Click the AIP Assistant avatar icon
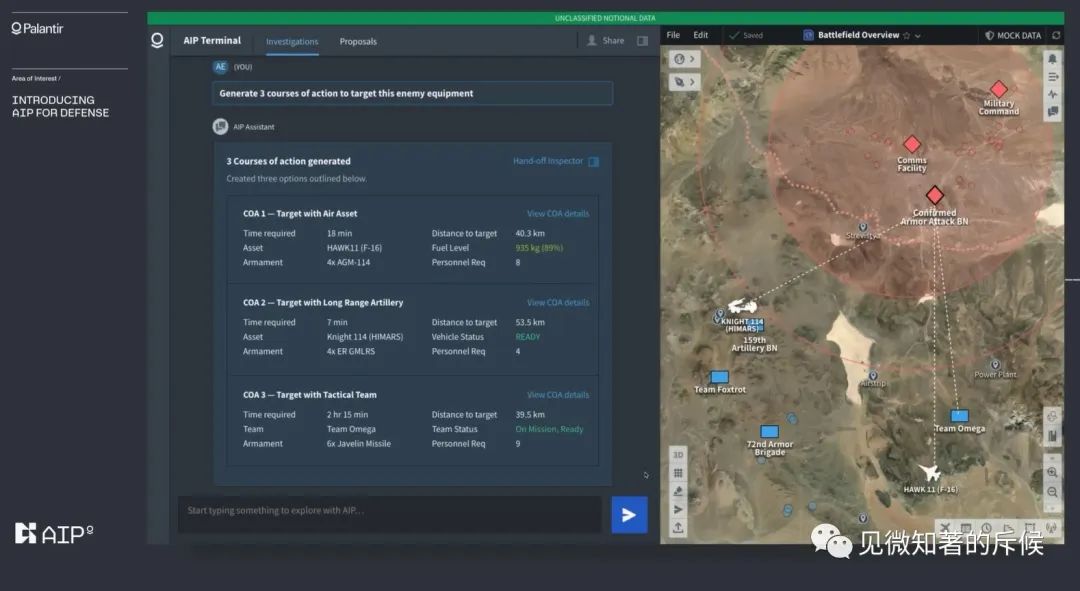The width and height of the screenshot is (1080, 591). click(220, 127)
